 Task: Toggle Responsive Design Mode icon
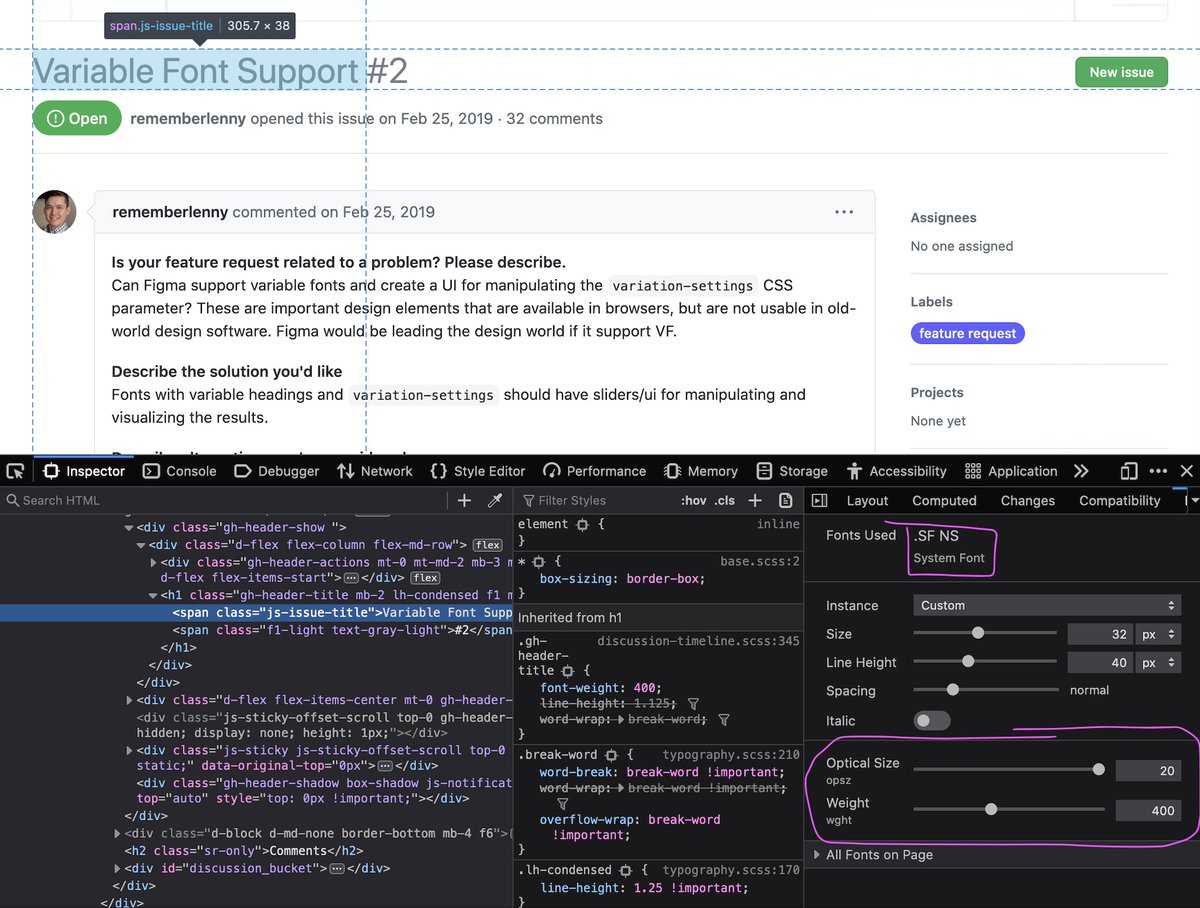tap(1129, 471)
